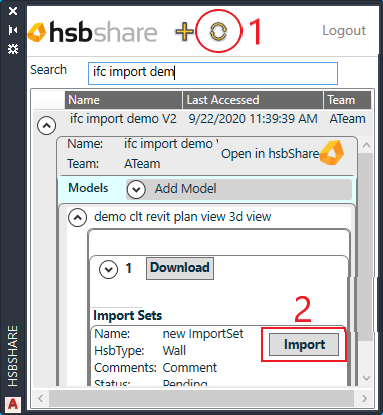Click the horizontal scrollbar left arrow
The image size is (383, 415).
41,398
